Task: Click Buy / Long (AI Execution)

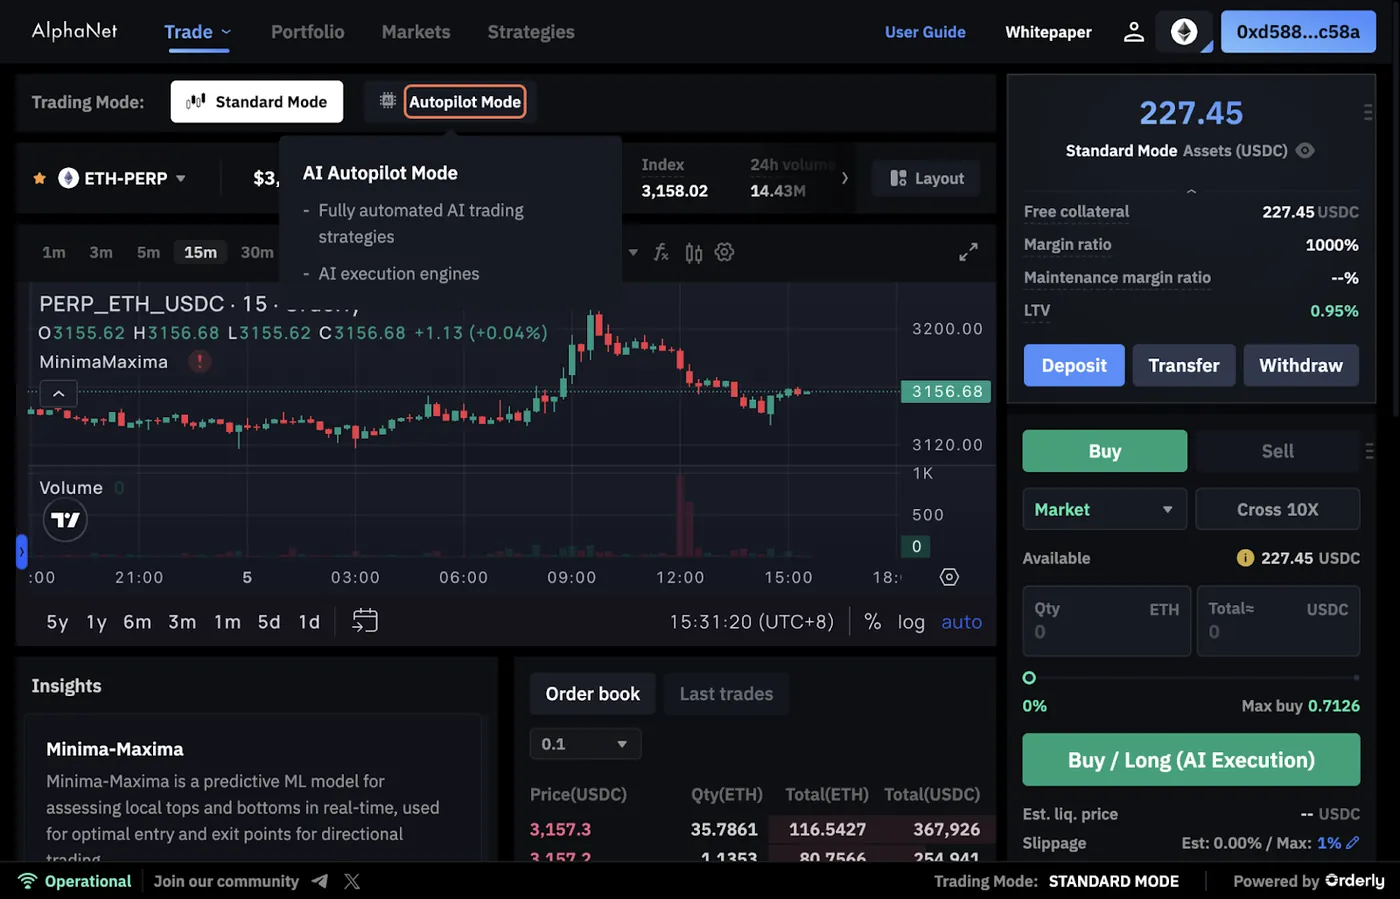Action: point(1191,760)
